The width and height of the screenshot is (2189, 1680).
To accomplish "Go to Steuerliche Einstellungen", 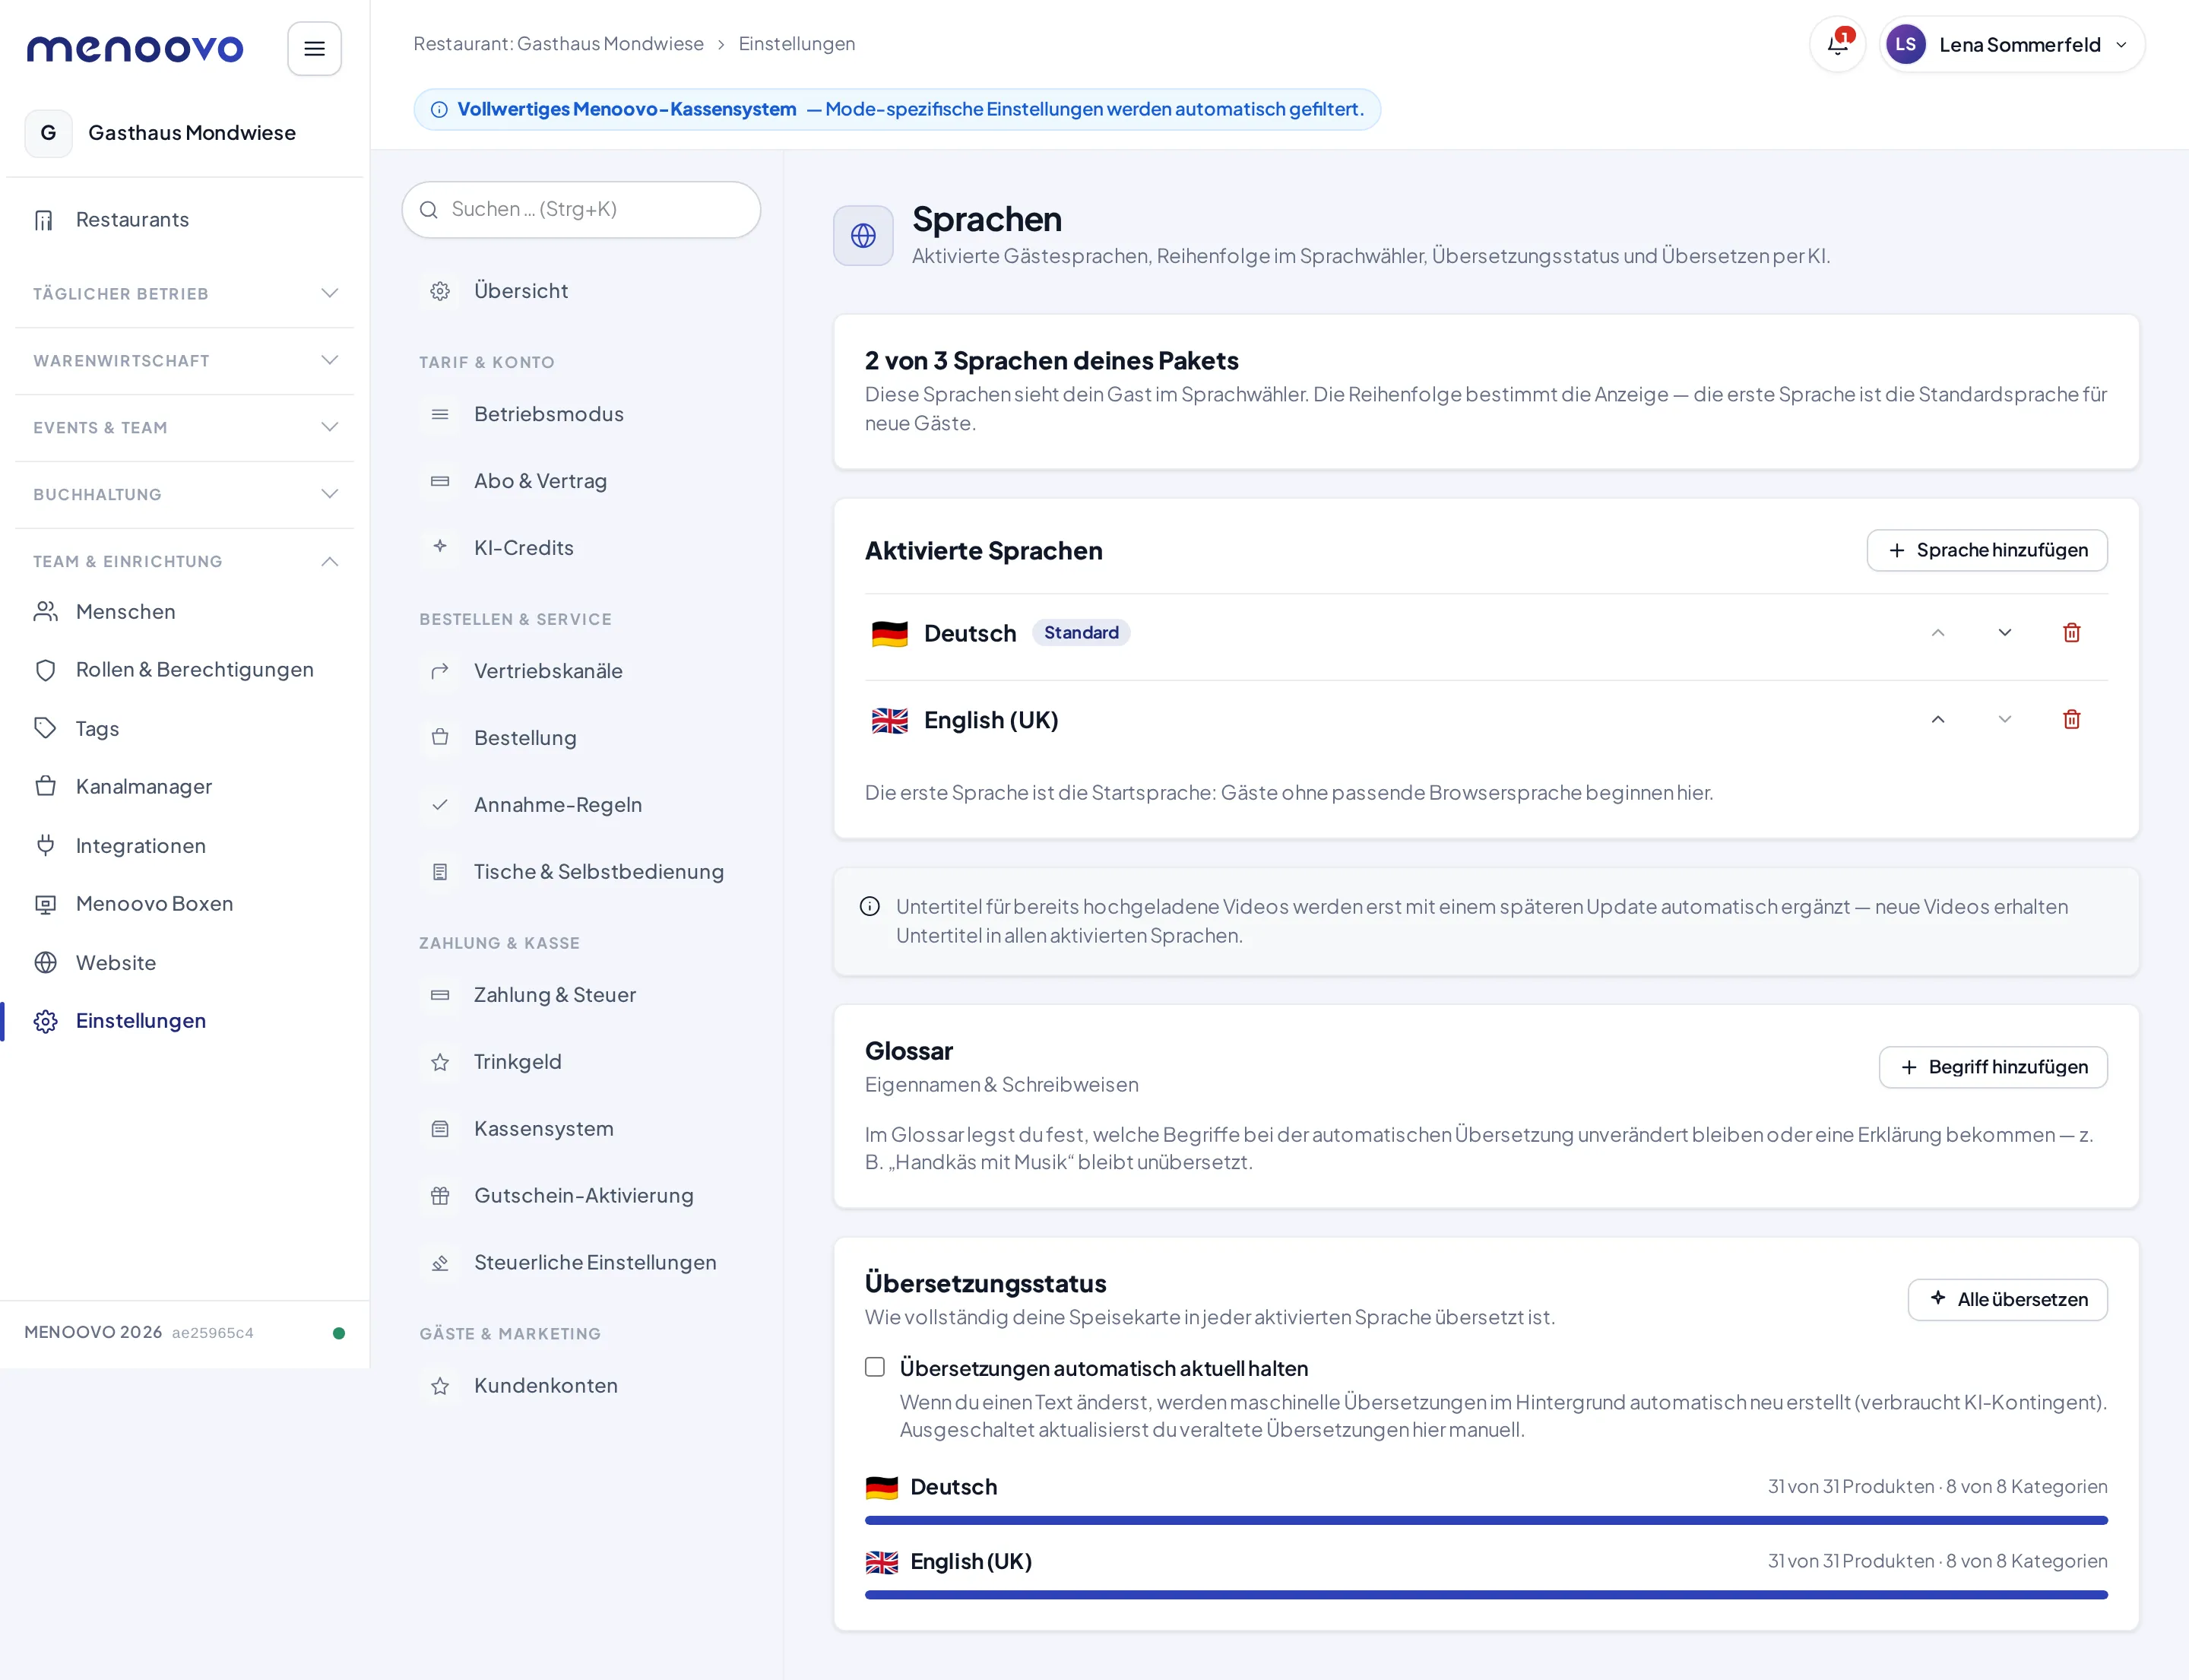I will 581,1263.
